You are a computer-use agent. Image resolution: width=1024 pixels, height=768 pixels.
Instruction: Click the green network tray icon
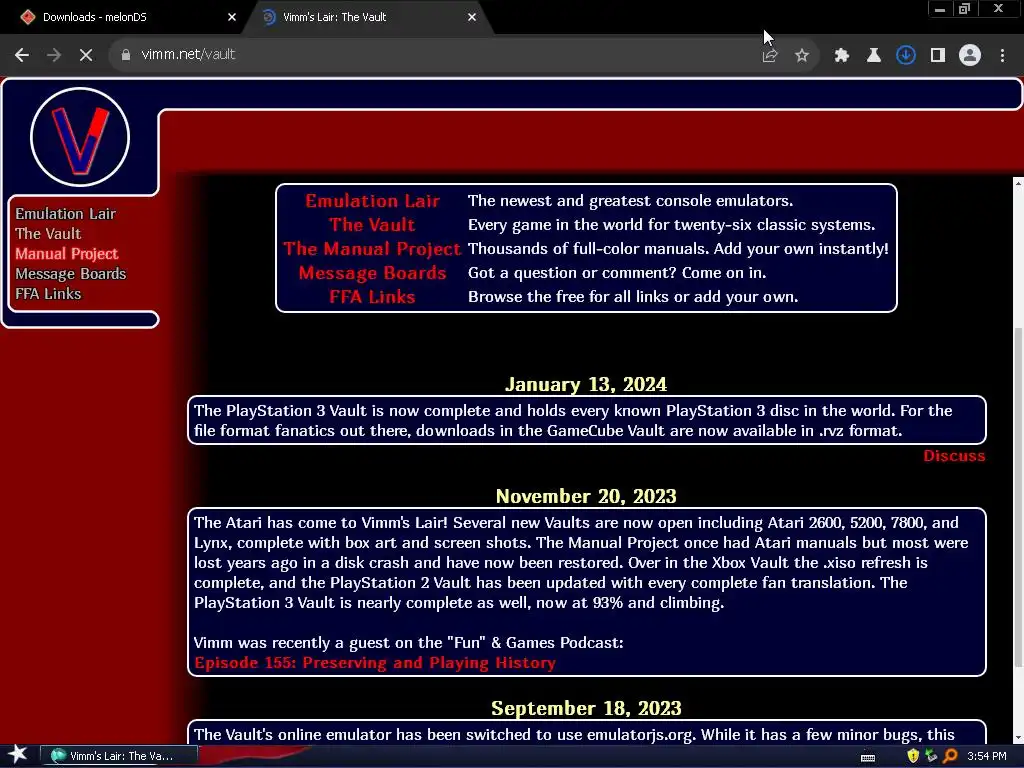[x=931, y=756]
